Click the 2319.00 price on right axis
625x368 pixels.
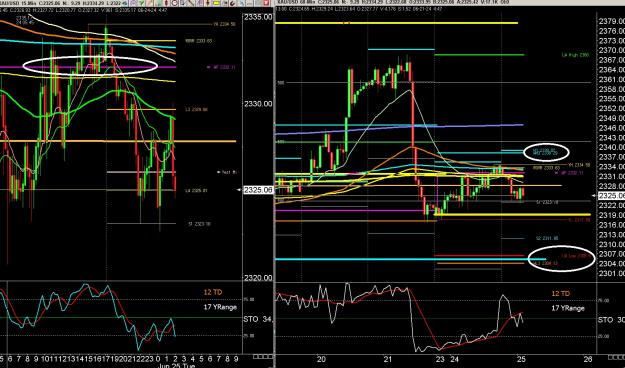611,215
